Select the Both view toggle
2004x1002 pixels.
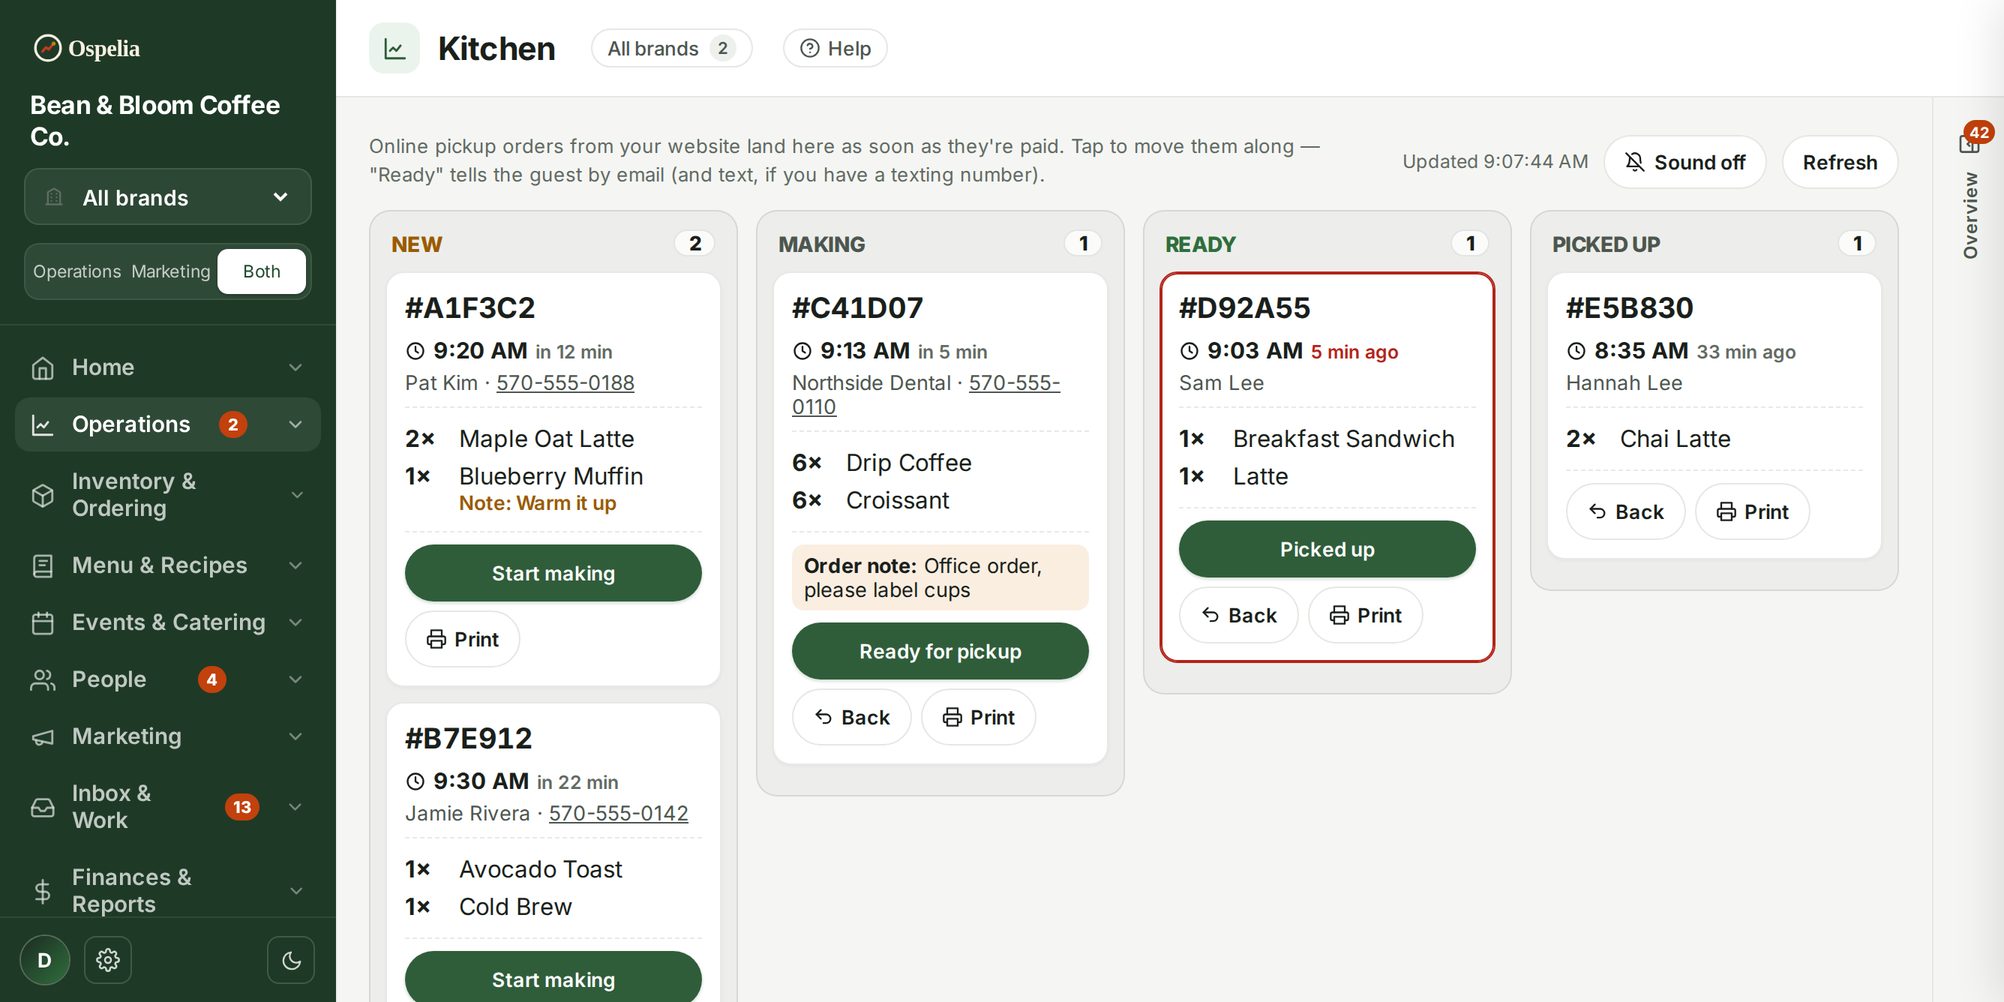(261, 271)
